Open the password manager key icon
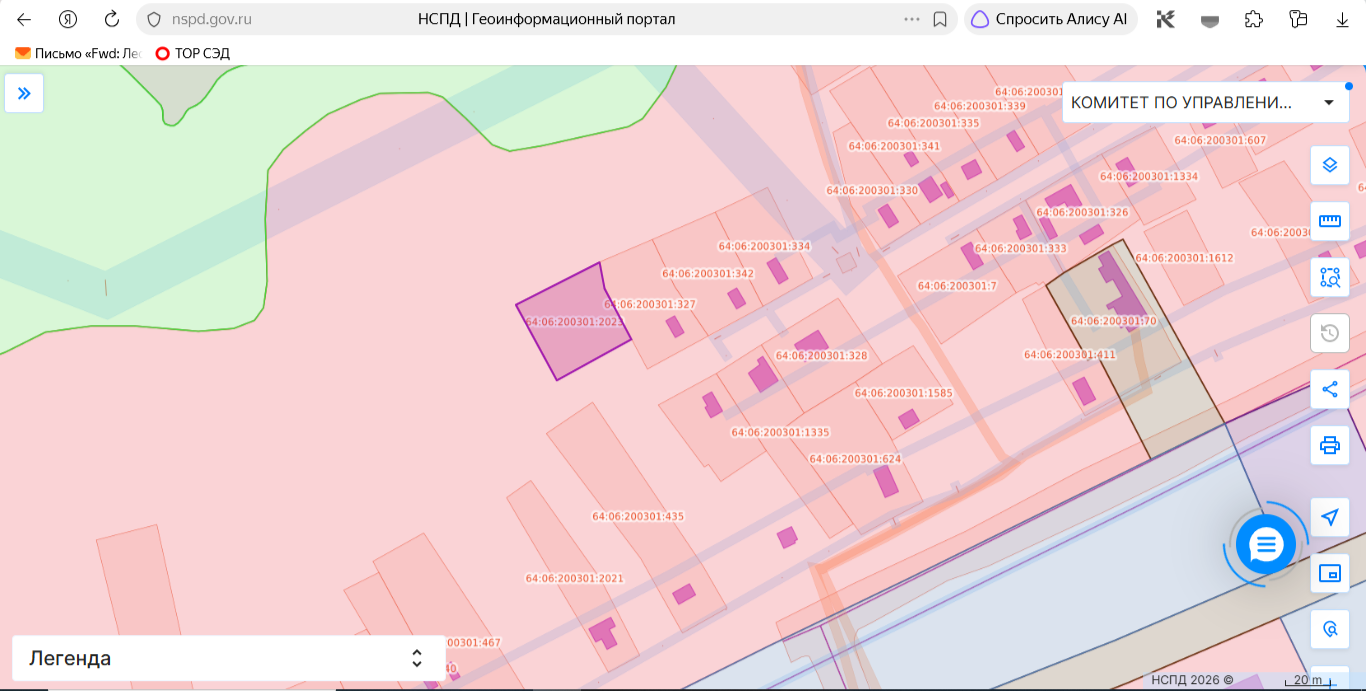 [x=1298, y=19]
